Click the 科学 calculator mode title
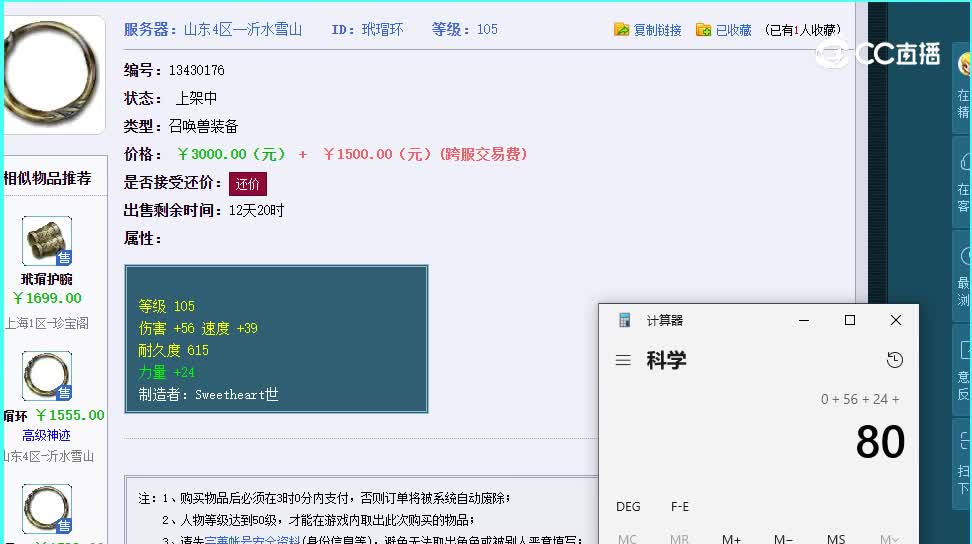The width and height of the screenshot is (972, 544). point(666,360)
